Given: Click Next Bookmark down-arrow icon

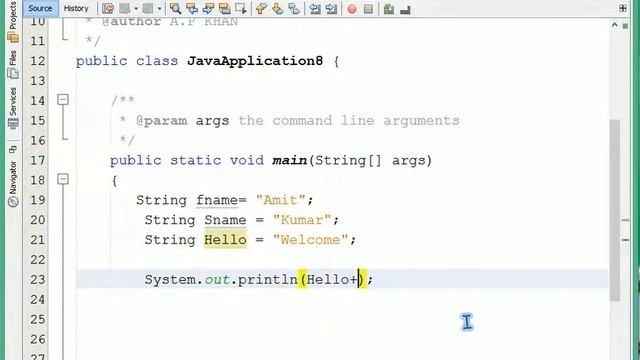Looking at the screenshot, I should (278, 9).
